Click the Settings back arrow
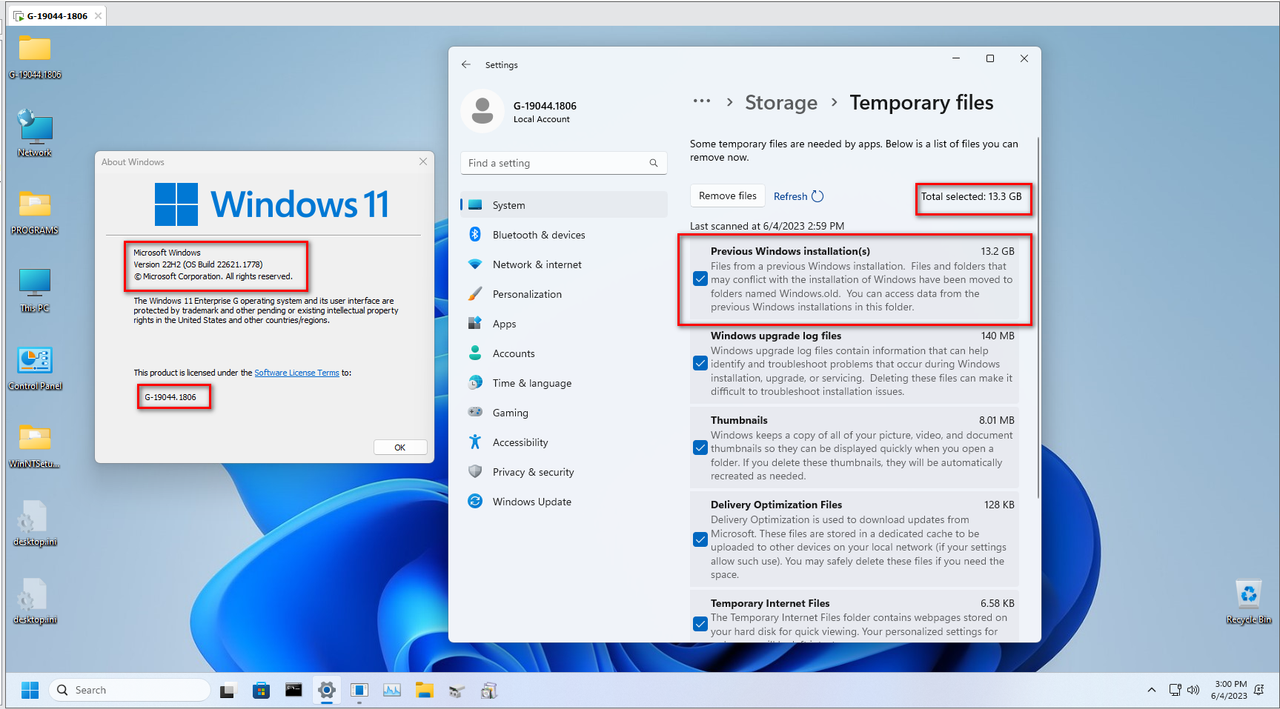This screenshot has width=1280, height=709. (466, 64)
